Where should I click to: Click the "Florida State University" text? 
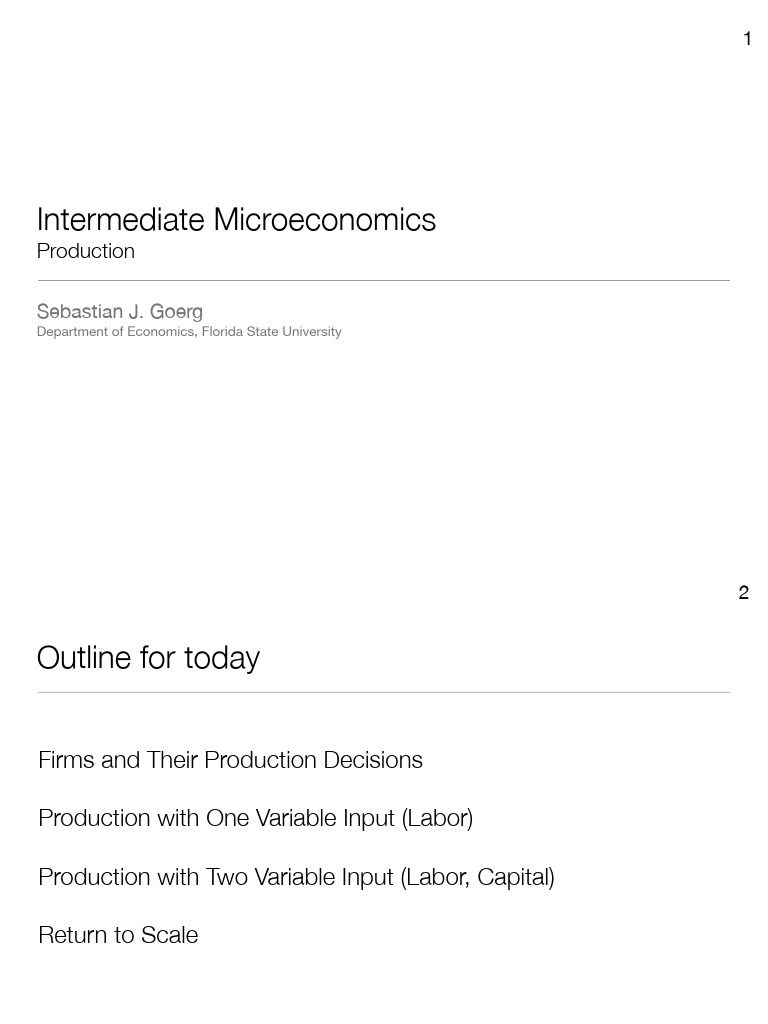point(271,332)
